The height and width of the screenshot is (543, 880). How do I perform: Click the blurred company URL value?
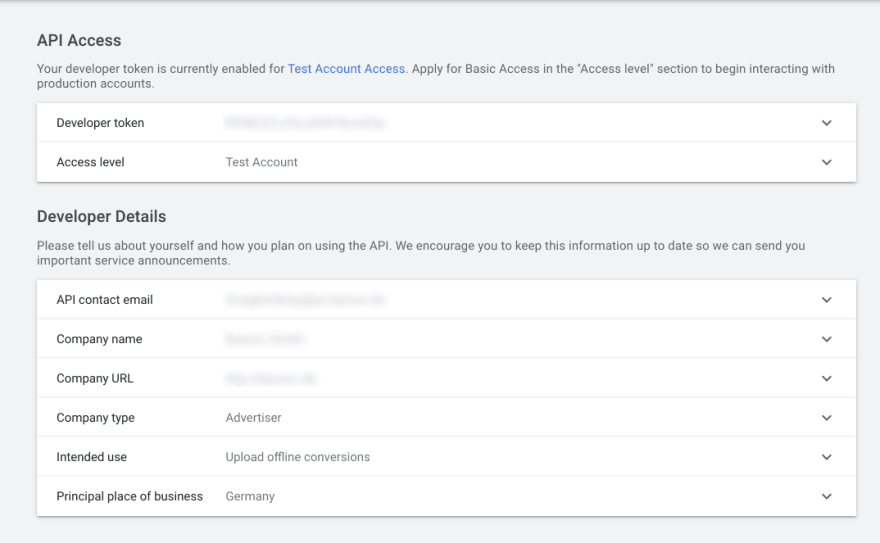pyautogui.click(x=271, y=379)
